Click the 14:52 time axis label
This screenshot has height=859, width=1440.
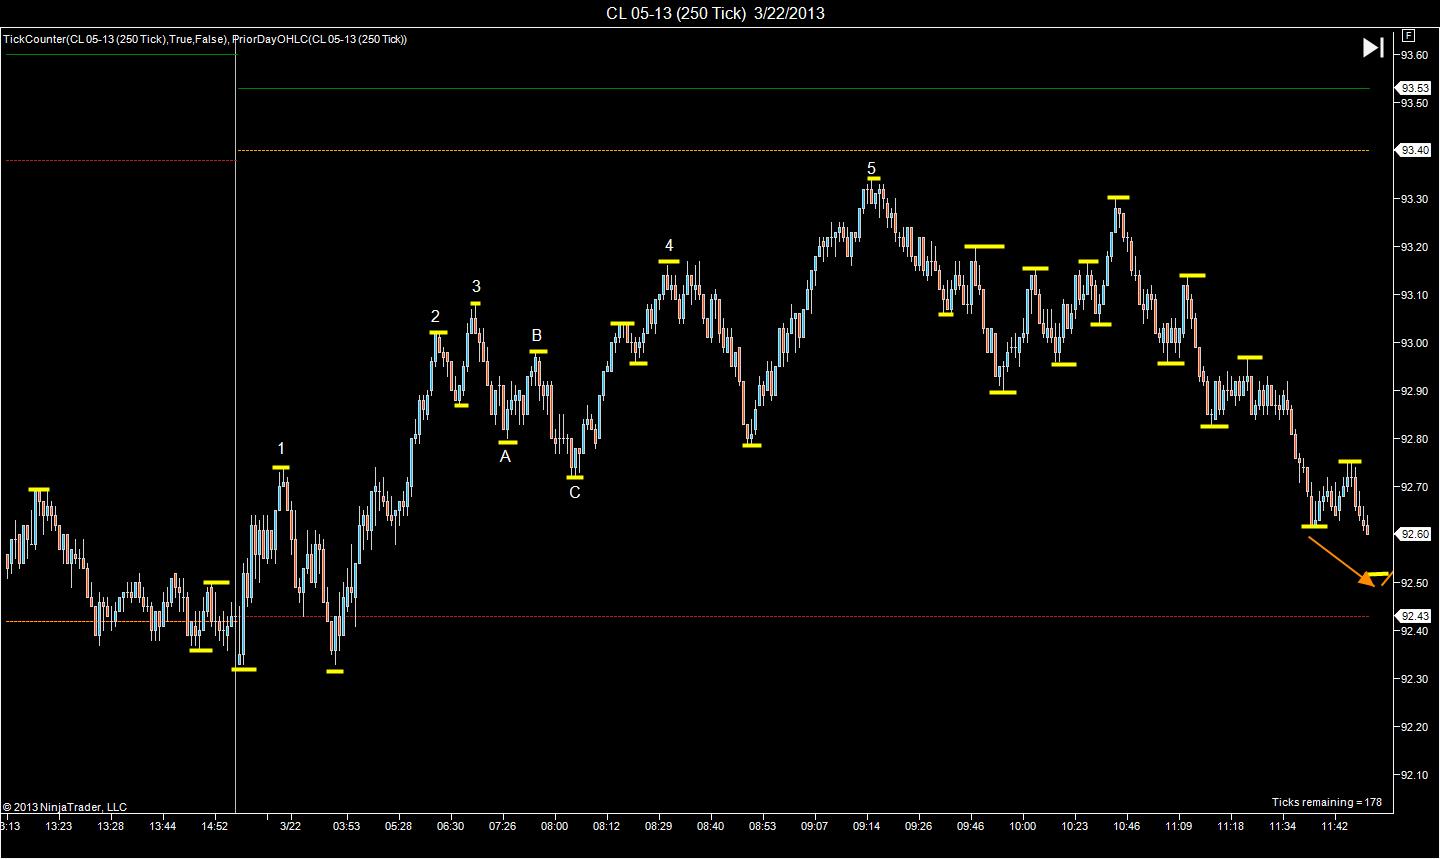pos(215,826)
